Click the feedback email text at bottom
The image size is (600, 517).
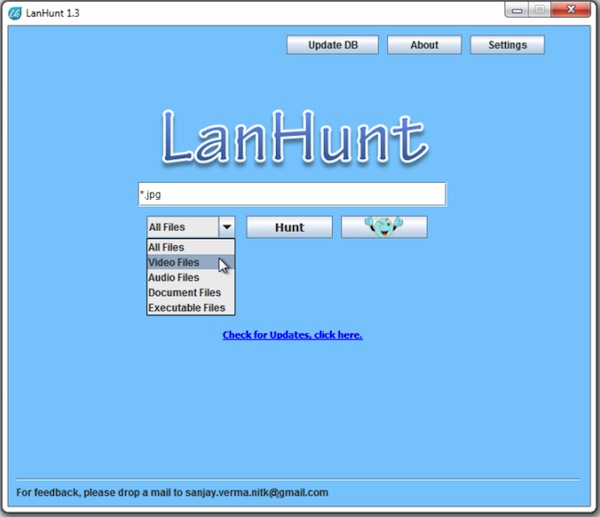[x=172, y=492]
